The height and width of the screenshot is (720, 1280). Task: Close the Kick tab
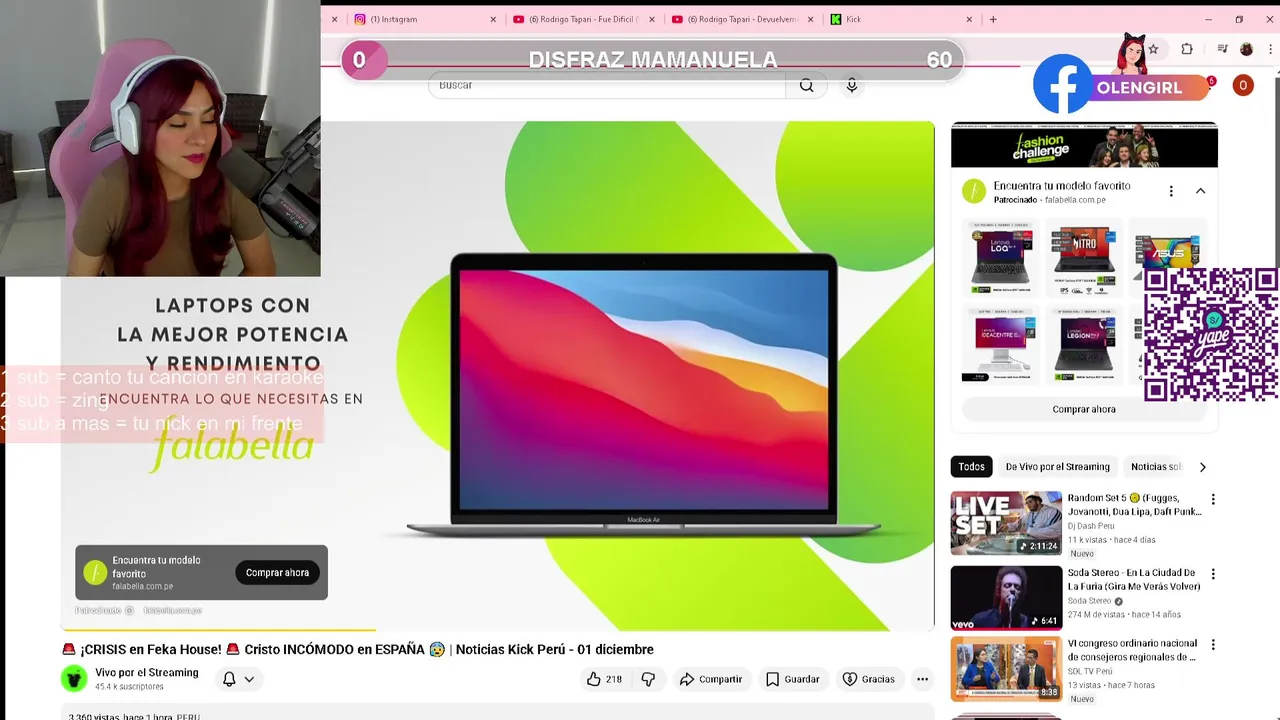tap(969, 19)
